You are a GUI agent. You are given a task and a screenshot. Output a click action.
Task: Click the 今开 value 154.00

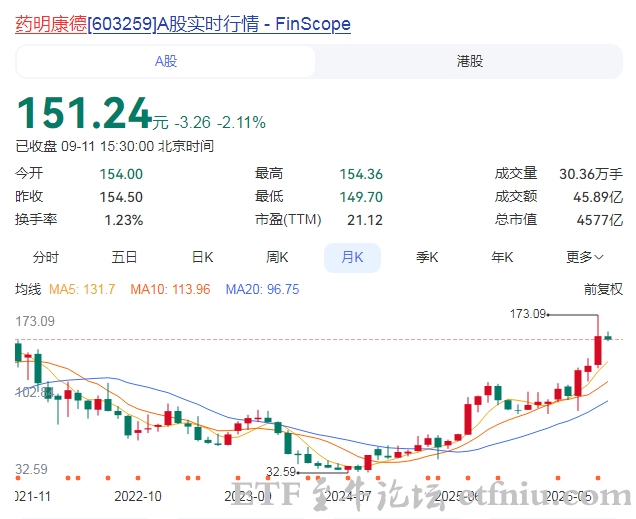point(121,174)
